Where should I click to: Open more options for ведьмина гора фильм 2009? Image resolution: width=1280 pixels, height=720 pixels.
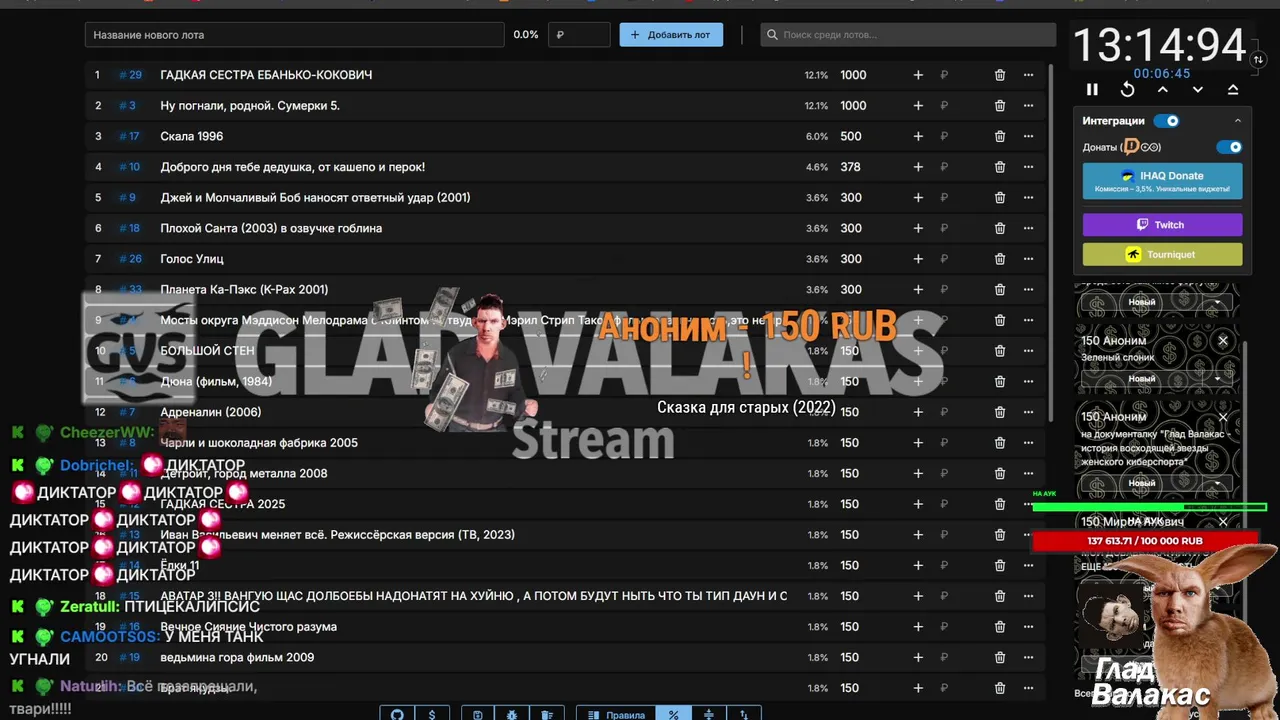coord(1028,657)
